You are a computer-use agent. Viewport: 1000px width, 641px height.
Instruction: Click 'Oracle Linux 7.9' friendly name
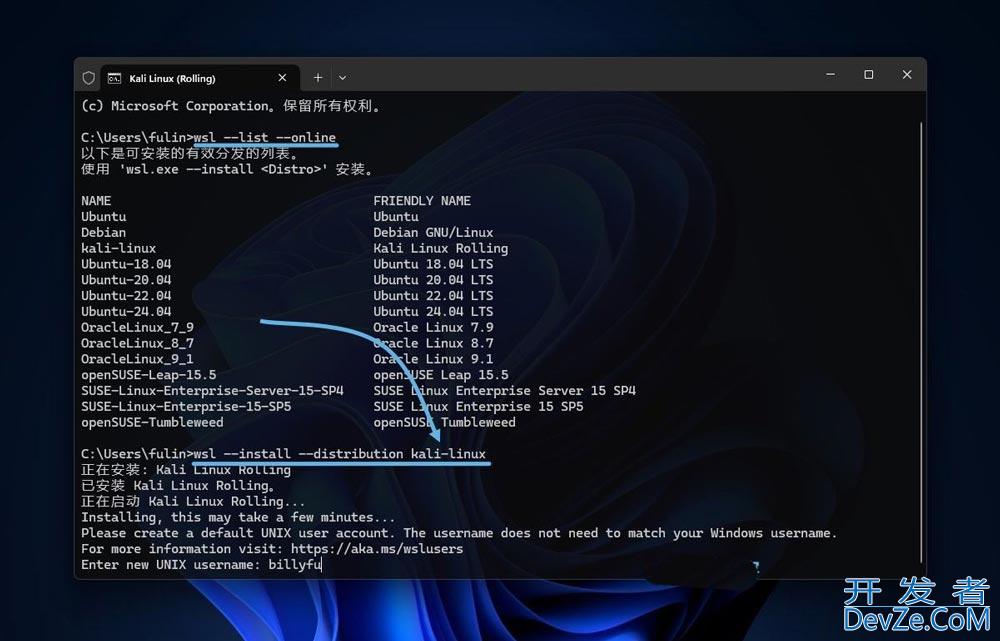pyautogui.click(x=433, y=327)
